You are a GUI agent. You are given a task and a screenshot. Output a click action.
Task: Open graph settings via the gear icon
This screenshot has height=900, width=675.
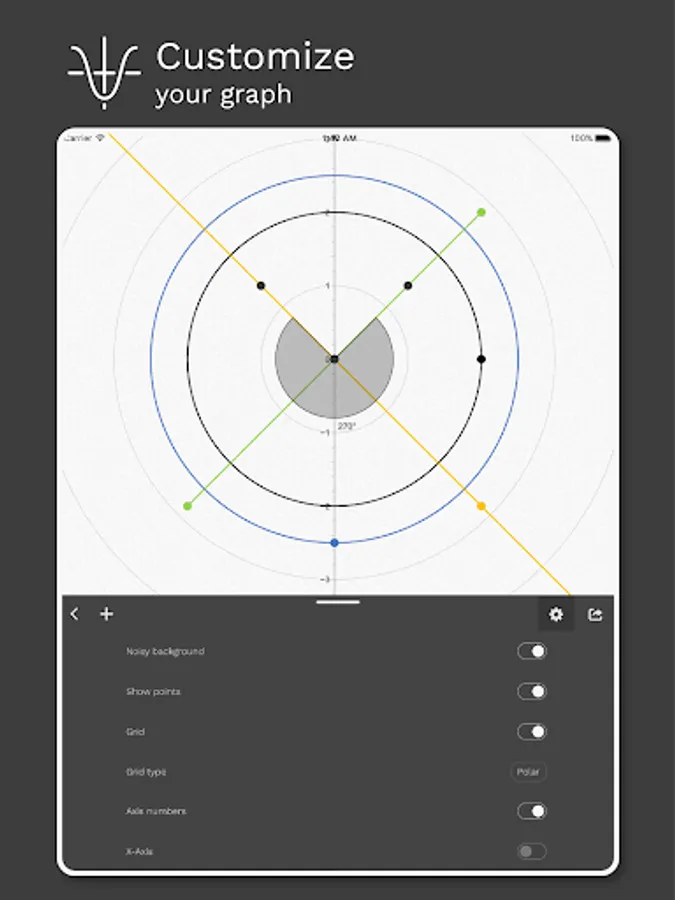click(x=556, y=614)
